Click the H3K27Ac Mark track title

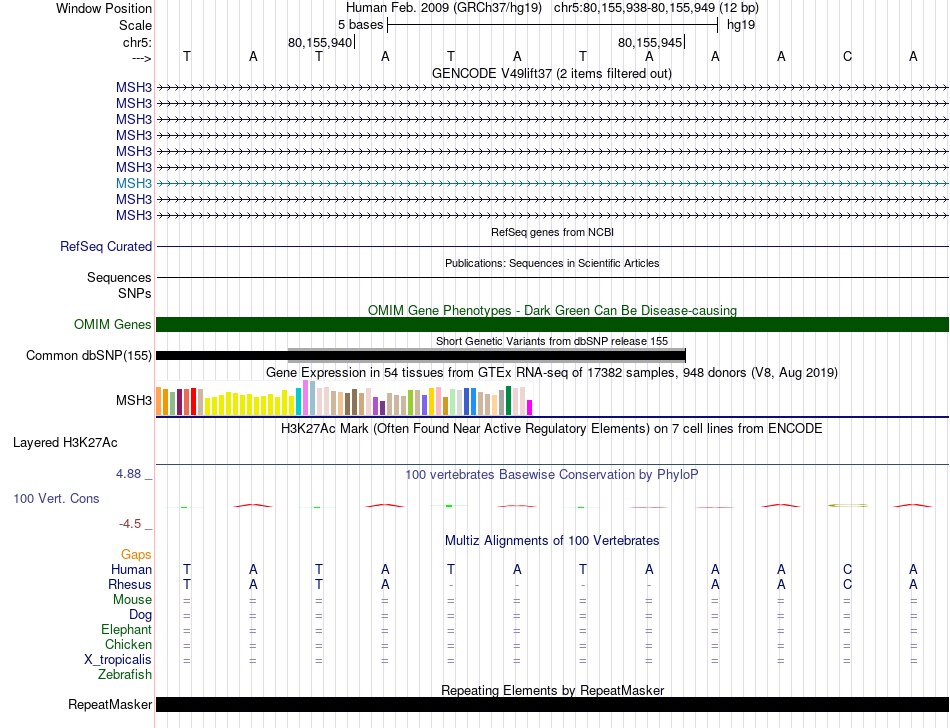click(x=551, y=429)
